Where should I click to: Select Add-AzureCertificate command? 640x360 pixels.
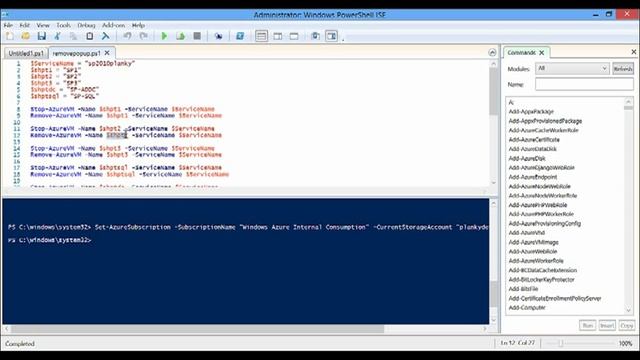pyautogui.click(x=534, y=140)
